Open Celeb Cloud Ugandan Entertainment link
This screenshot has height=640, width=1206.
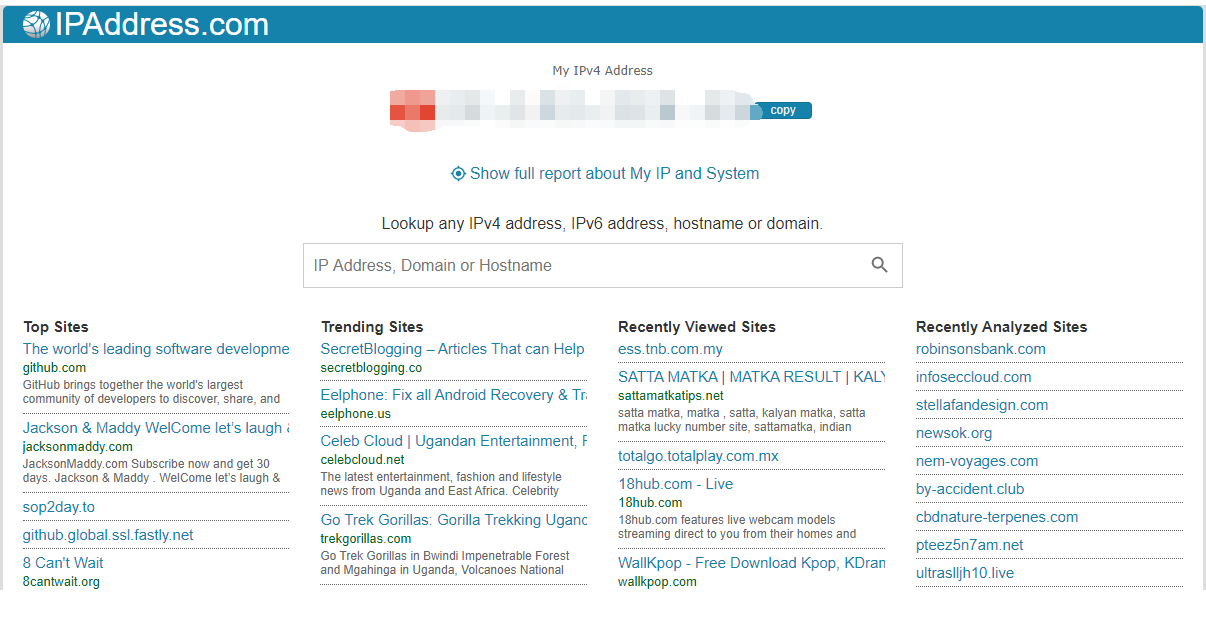(453, 441)
